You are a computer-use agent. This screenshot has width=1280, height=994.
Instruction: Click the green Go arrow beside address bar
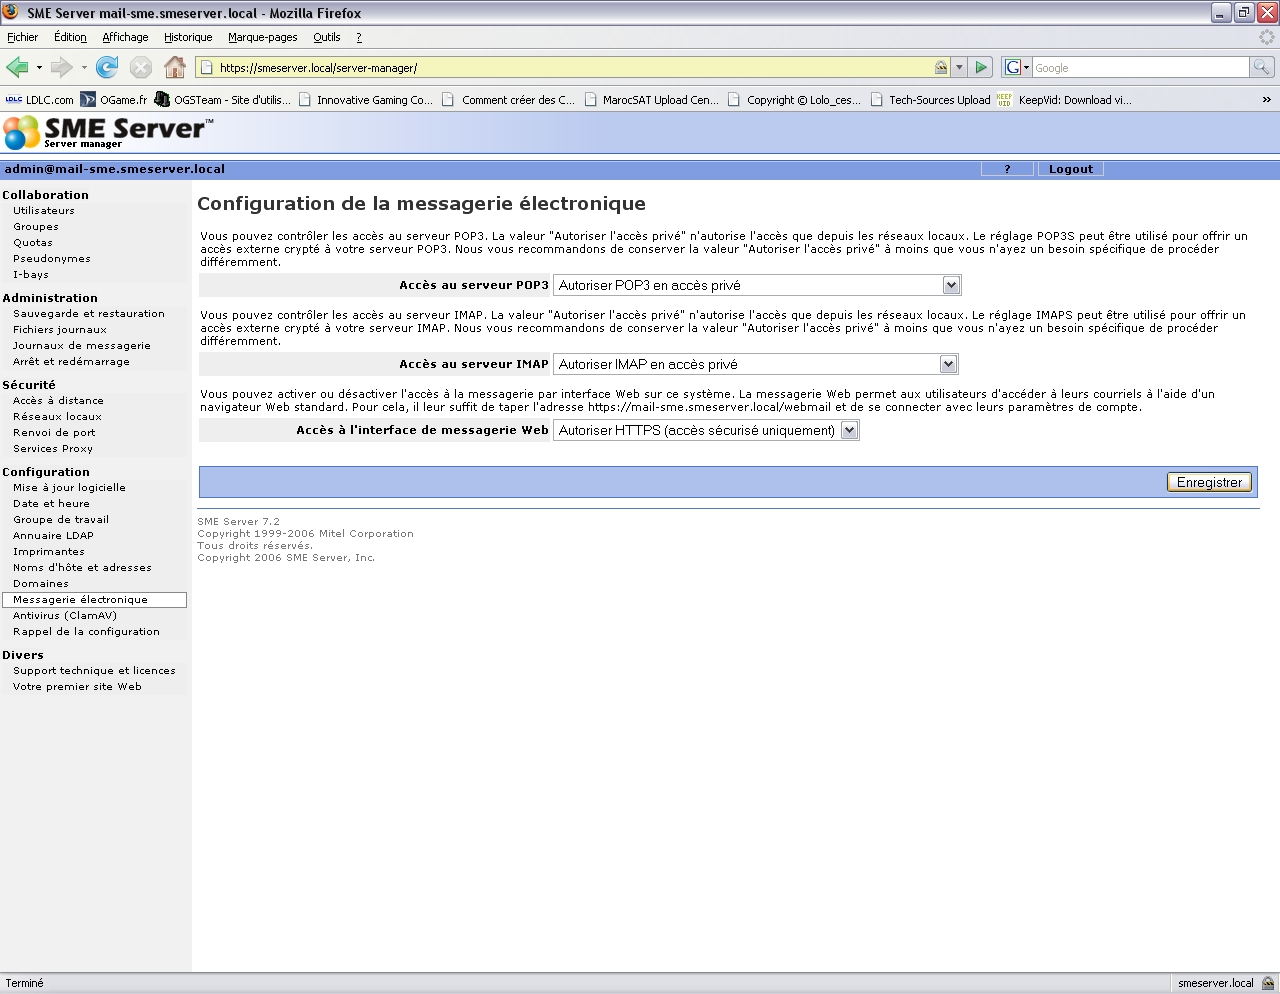click(x=981, y=67)
